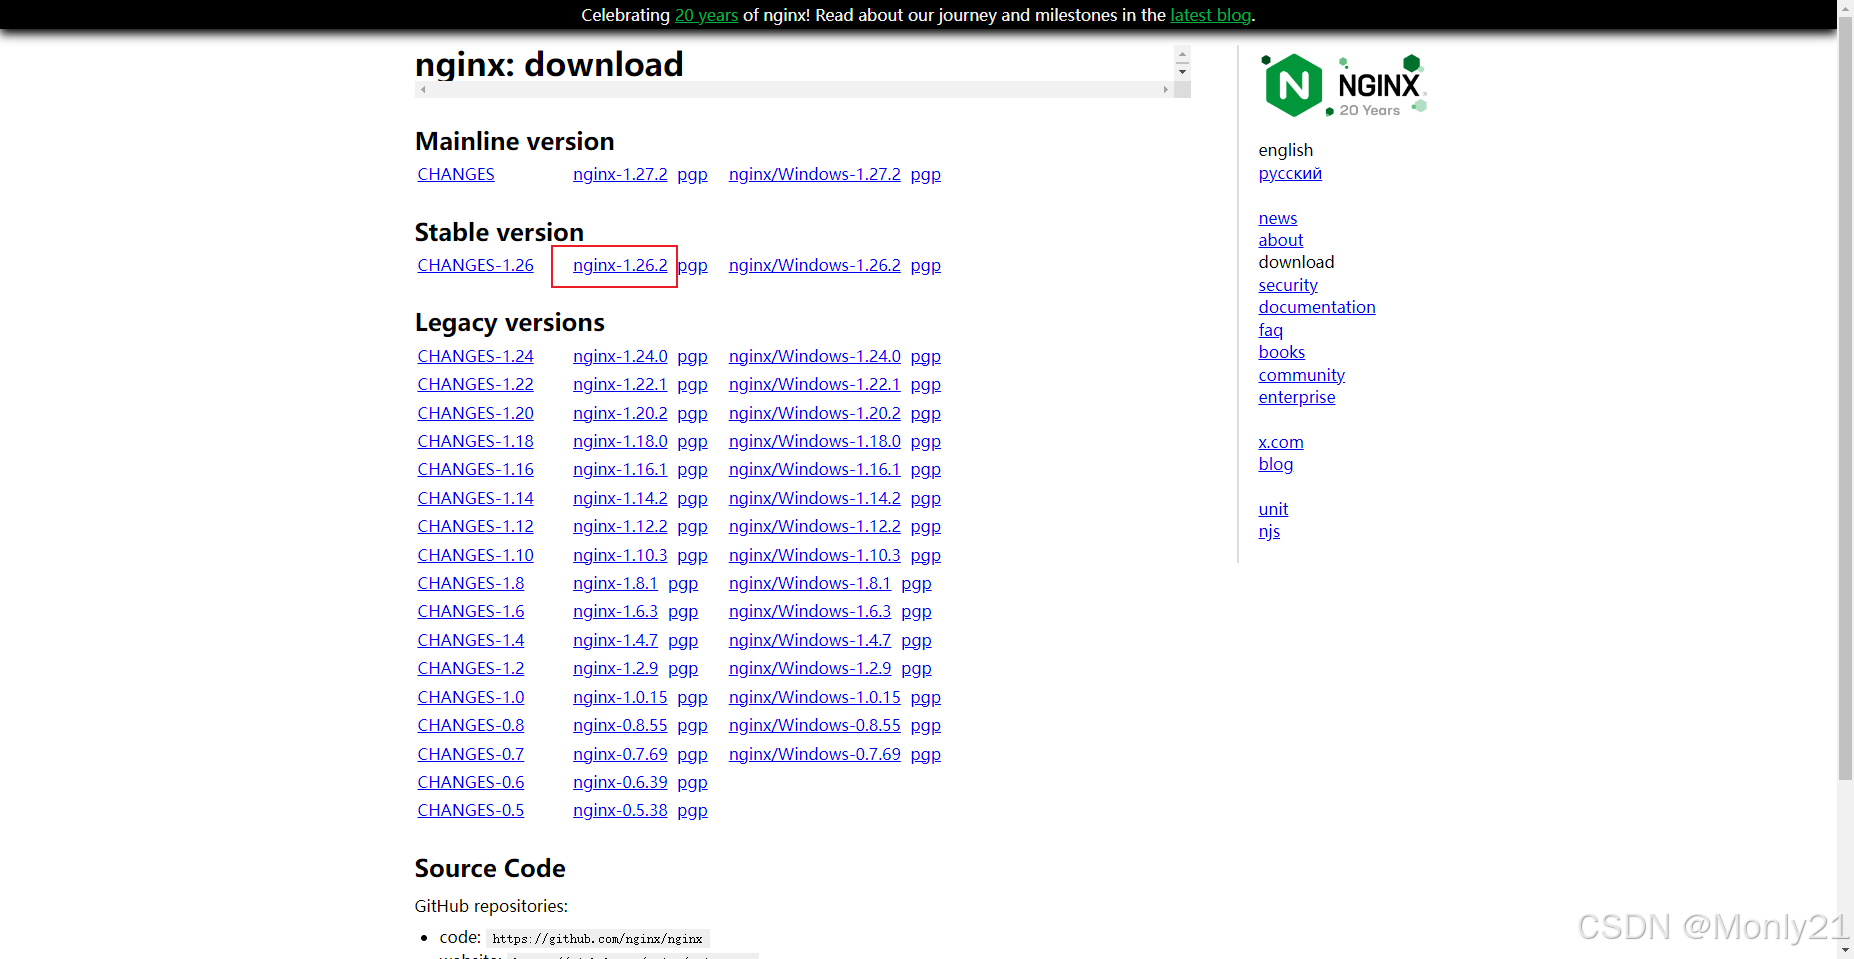Open the 'latest blog' banner link
Screen dimensions: 1854x959
[x=1210, y=15]
